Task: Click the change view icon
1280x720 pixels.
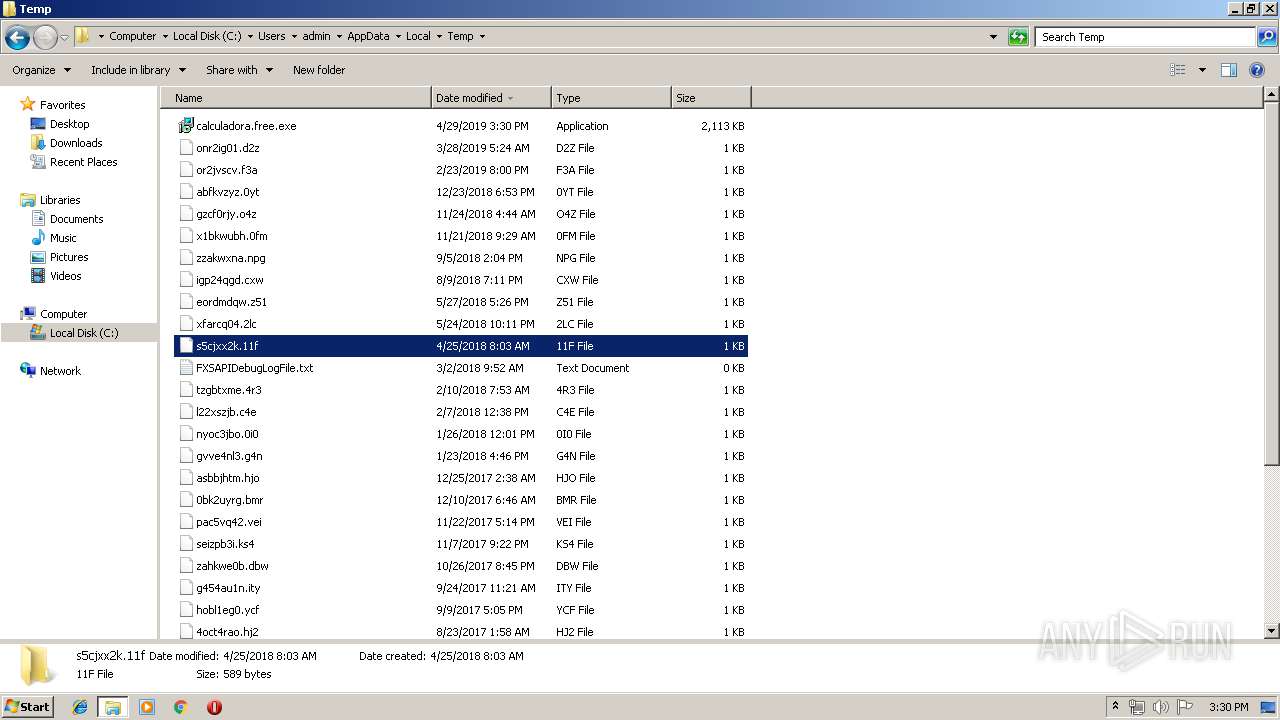Action: click(1178, 70)
